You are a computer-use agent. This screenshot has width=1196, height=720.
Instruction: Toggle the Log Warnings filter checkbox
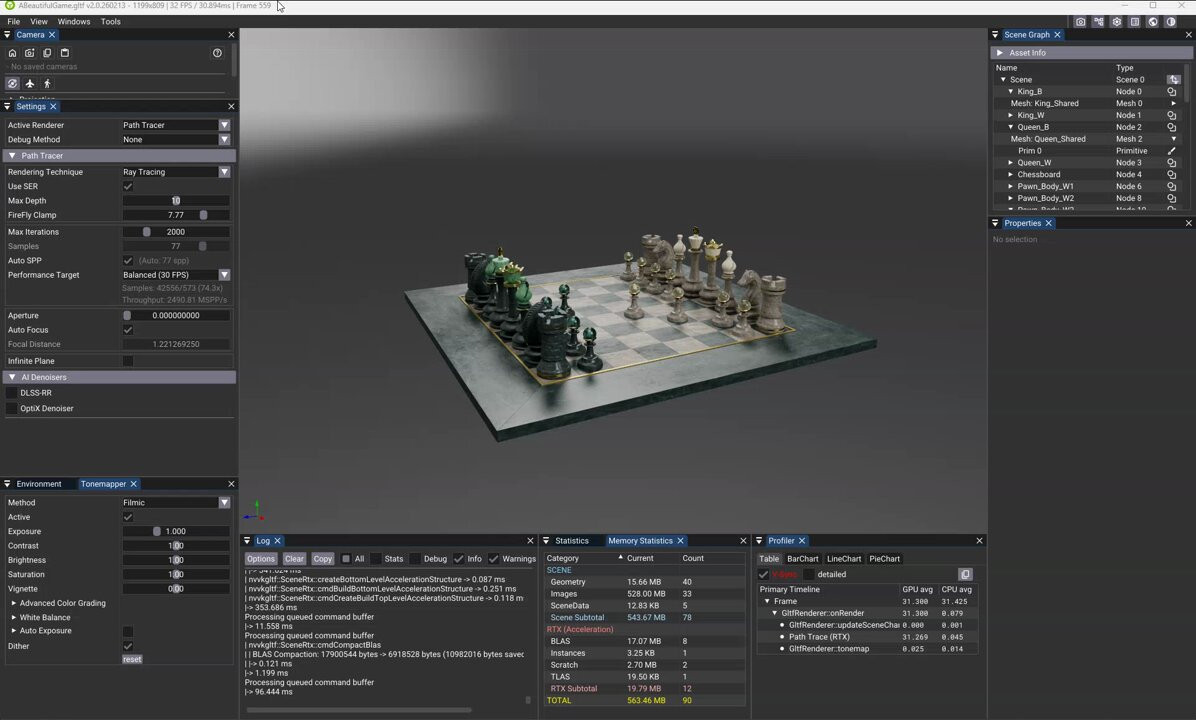[494, 559]
